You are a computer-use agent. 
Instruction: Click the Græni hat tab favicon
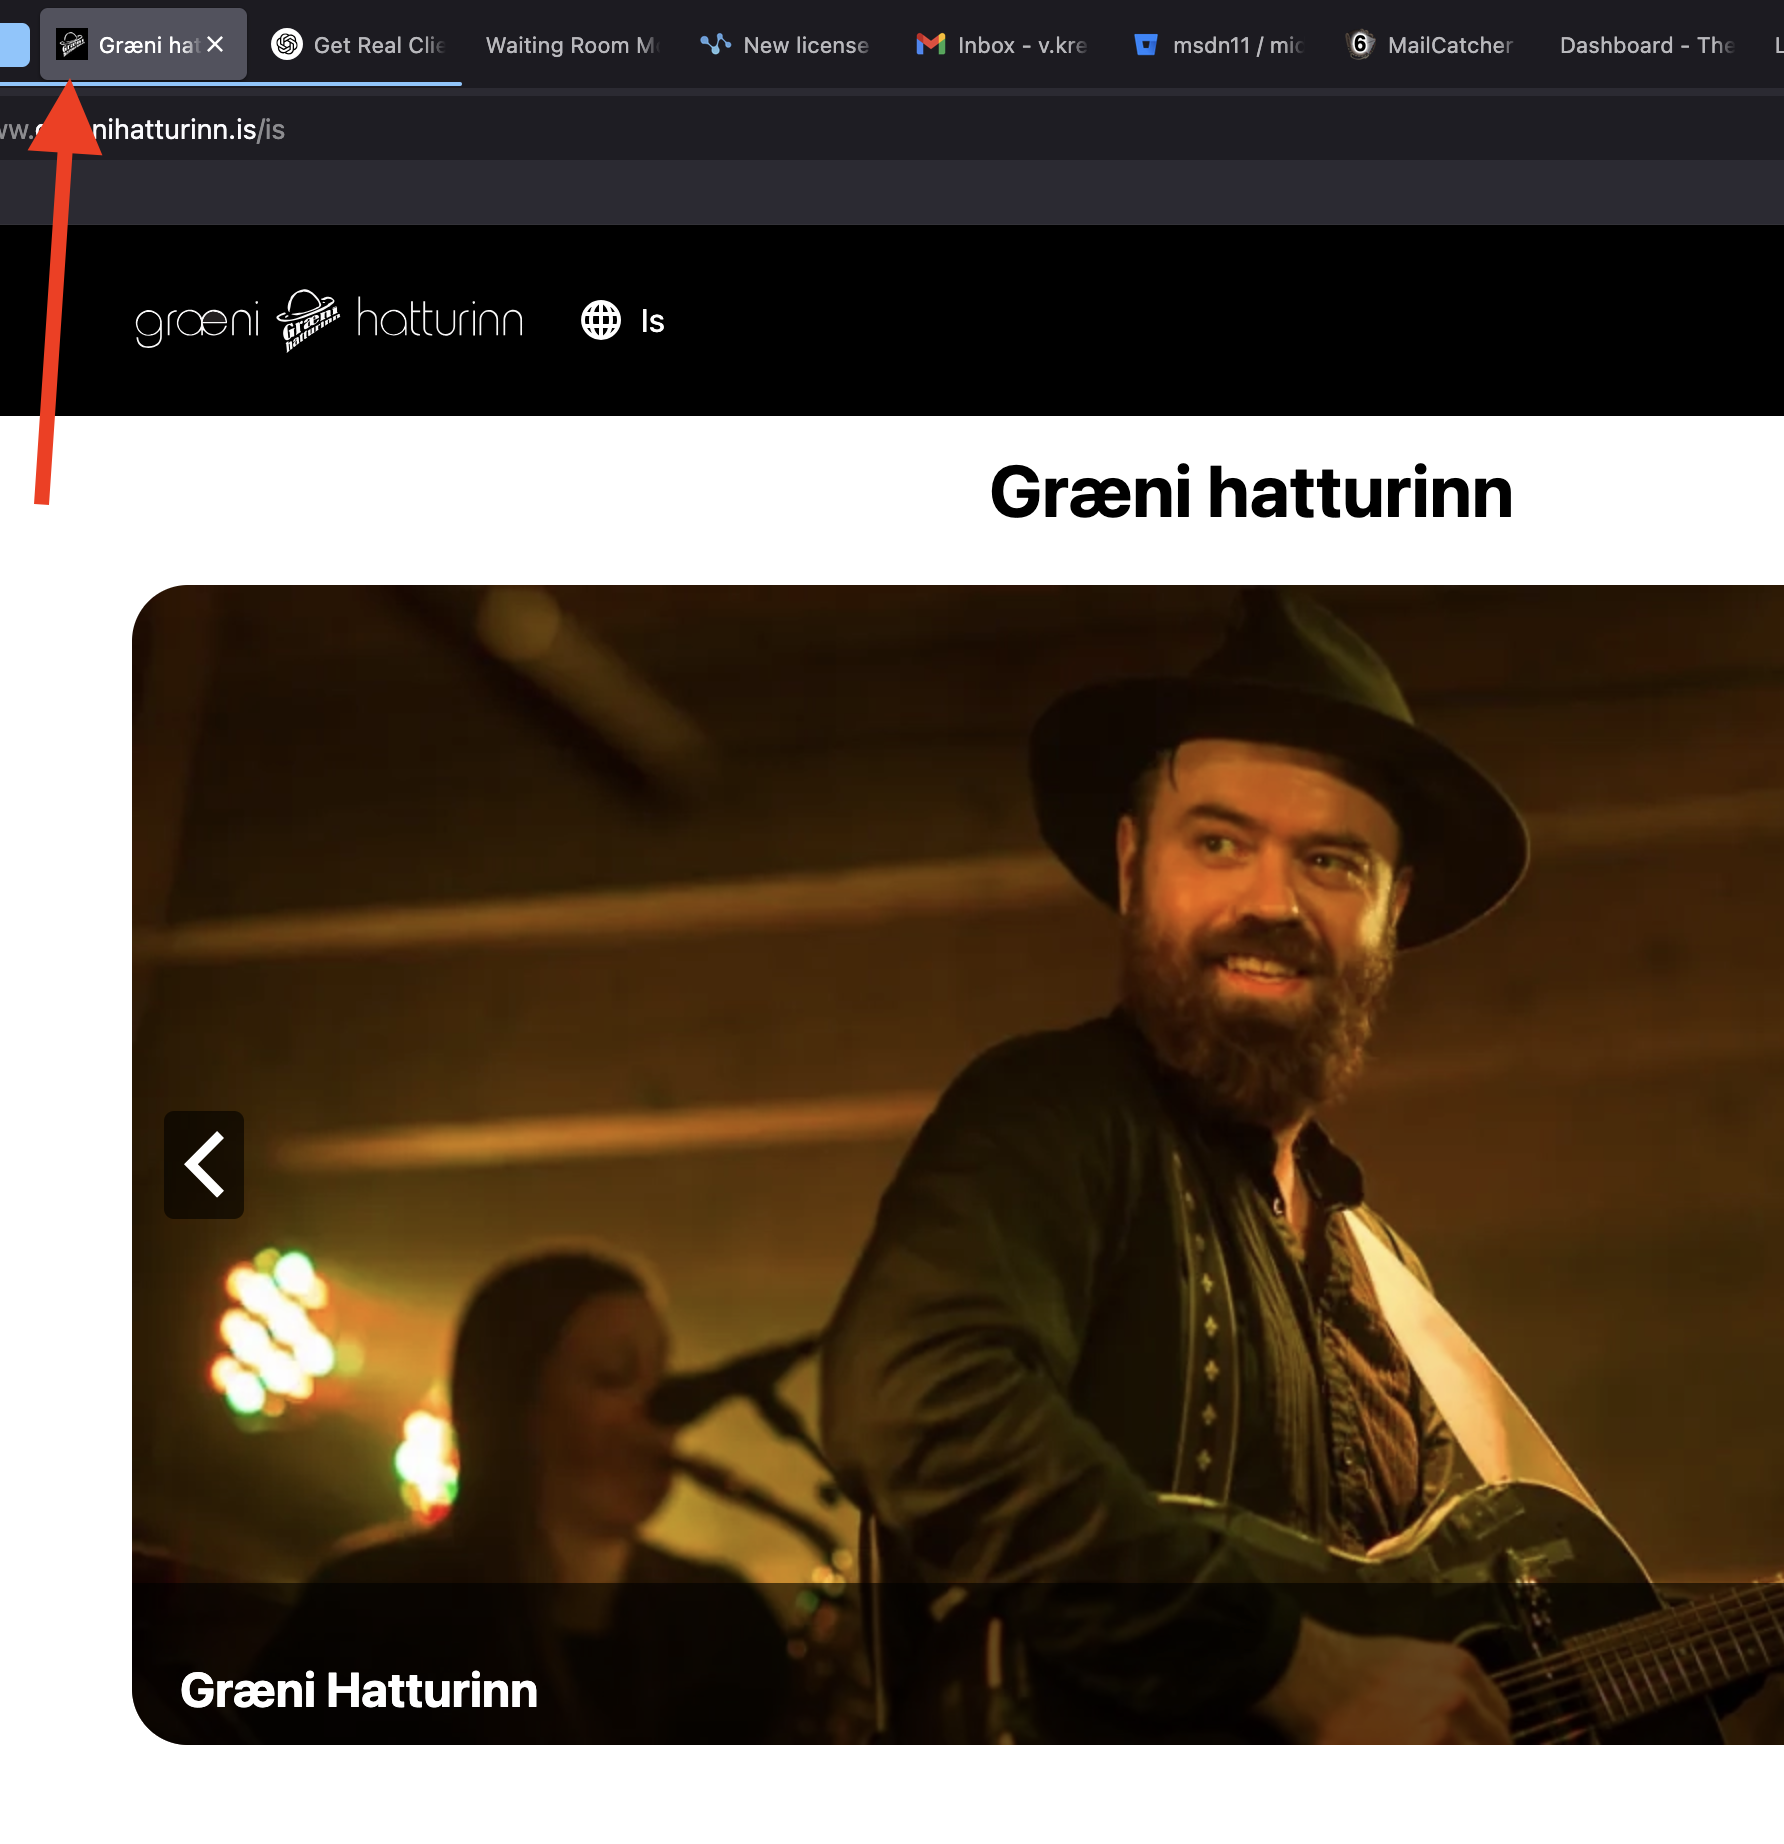click(72, 45)
